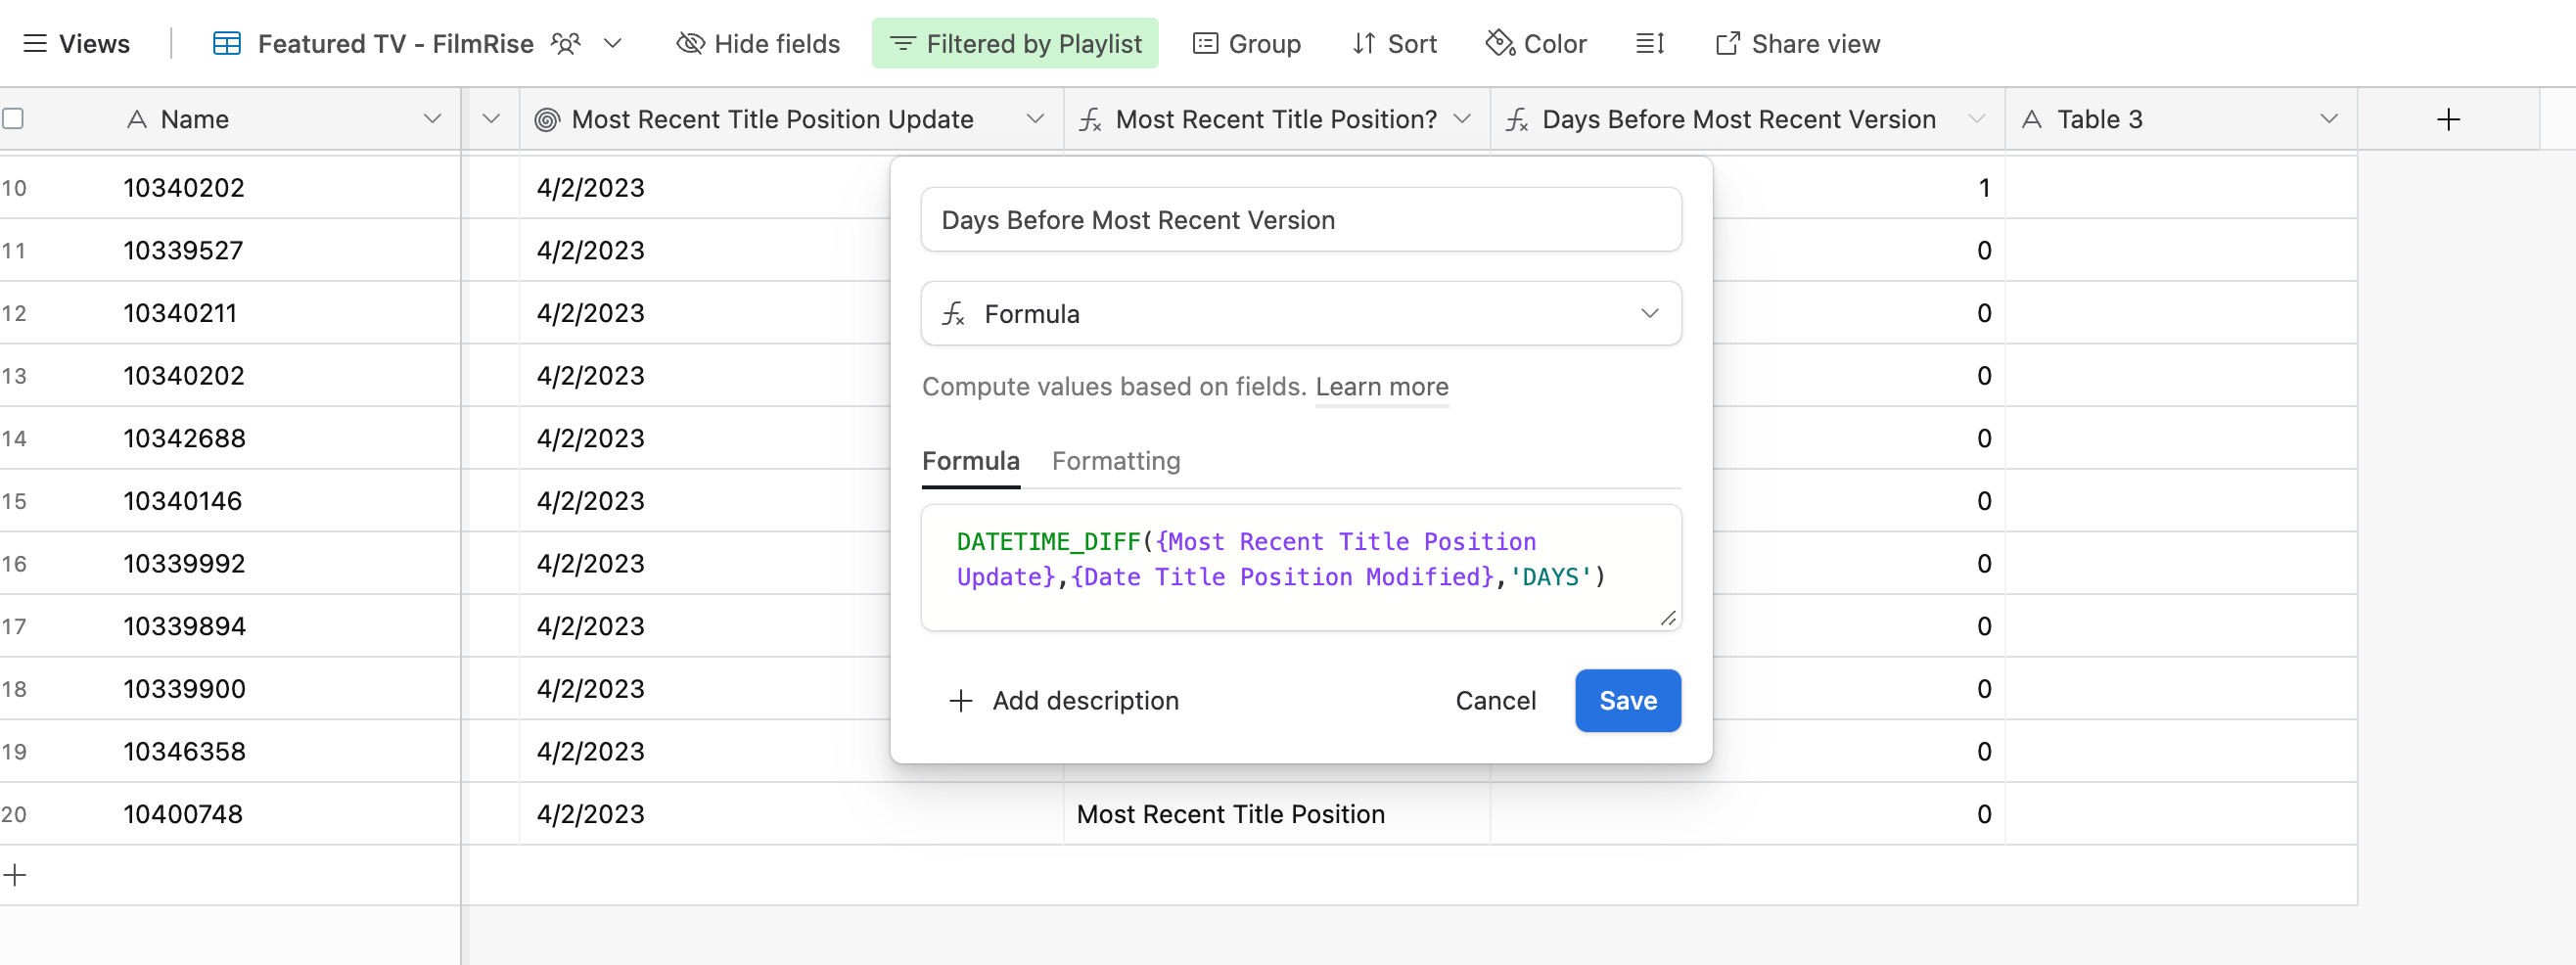Click formula icon of Most Recent Title Position? column
The height and width of the screenshot is (965, 2576).
1090,119
